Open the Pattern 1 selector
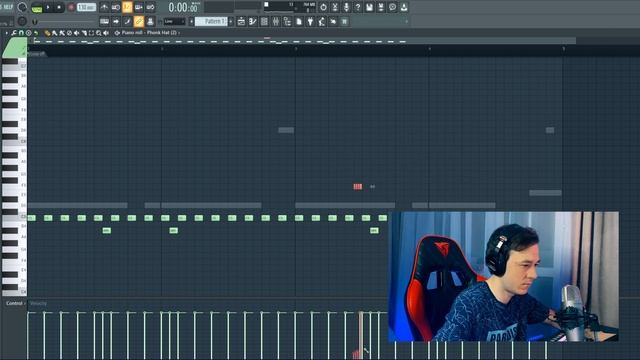The height and width of the screenshot is (360, 640). 211,21
